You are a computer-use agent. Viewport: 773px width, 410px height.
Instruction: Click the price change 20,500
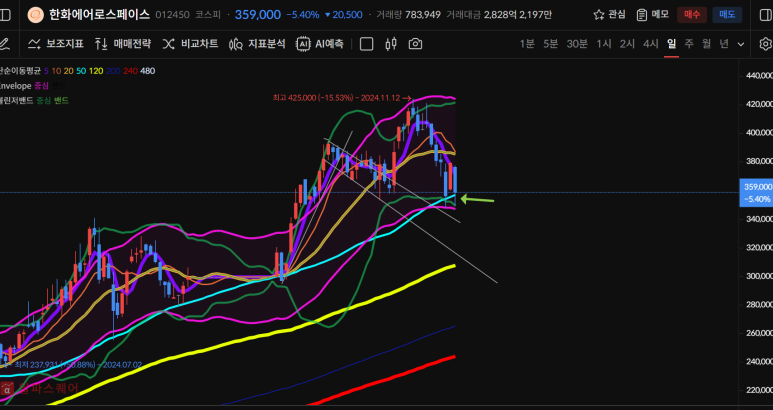(x=343, y=15)
